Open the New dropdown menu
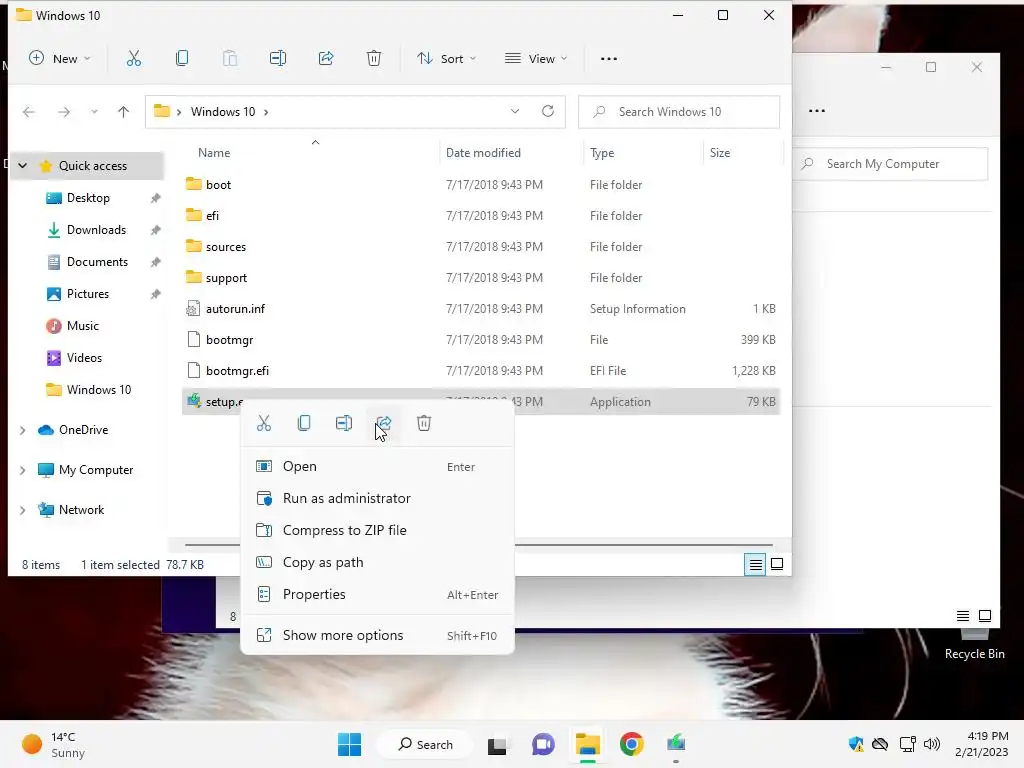 tap(59, 59)
